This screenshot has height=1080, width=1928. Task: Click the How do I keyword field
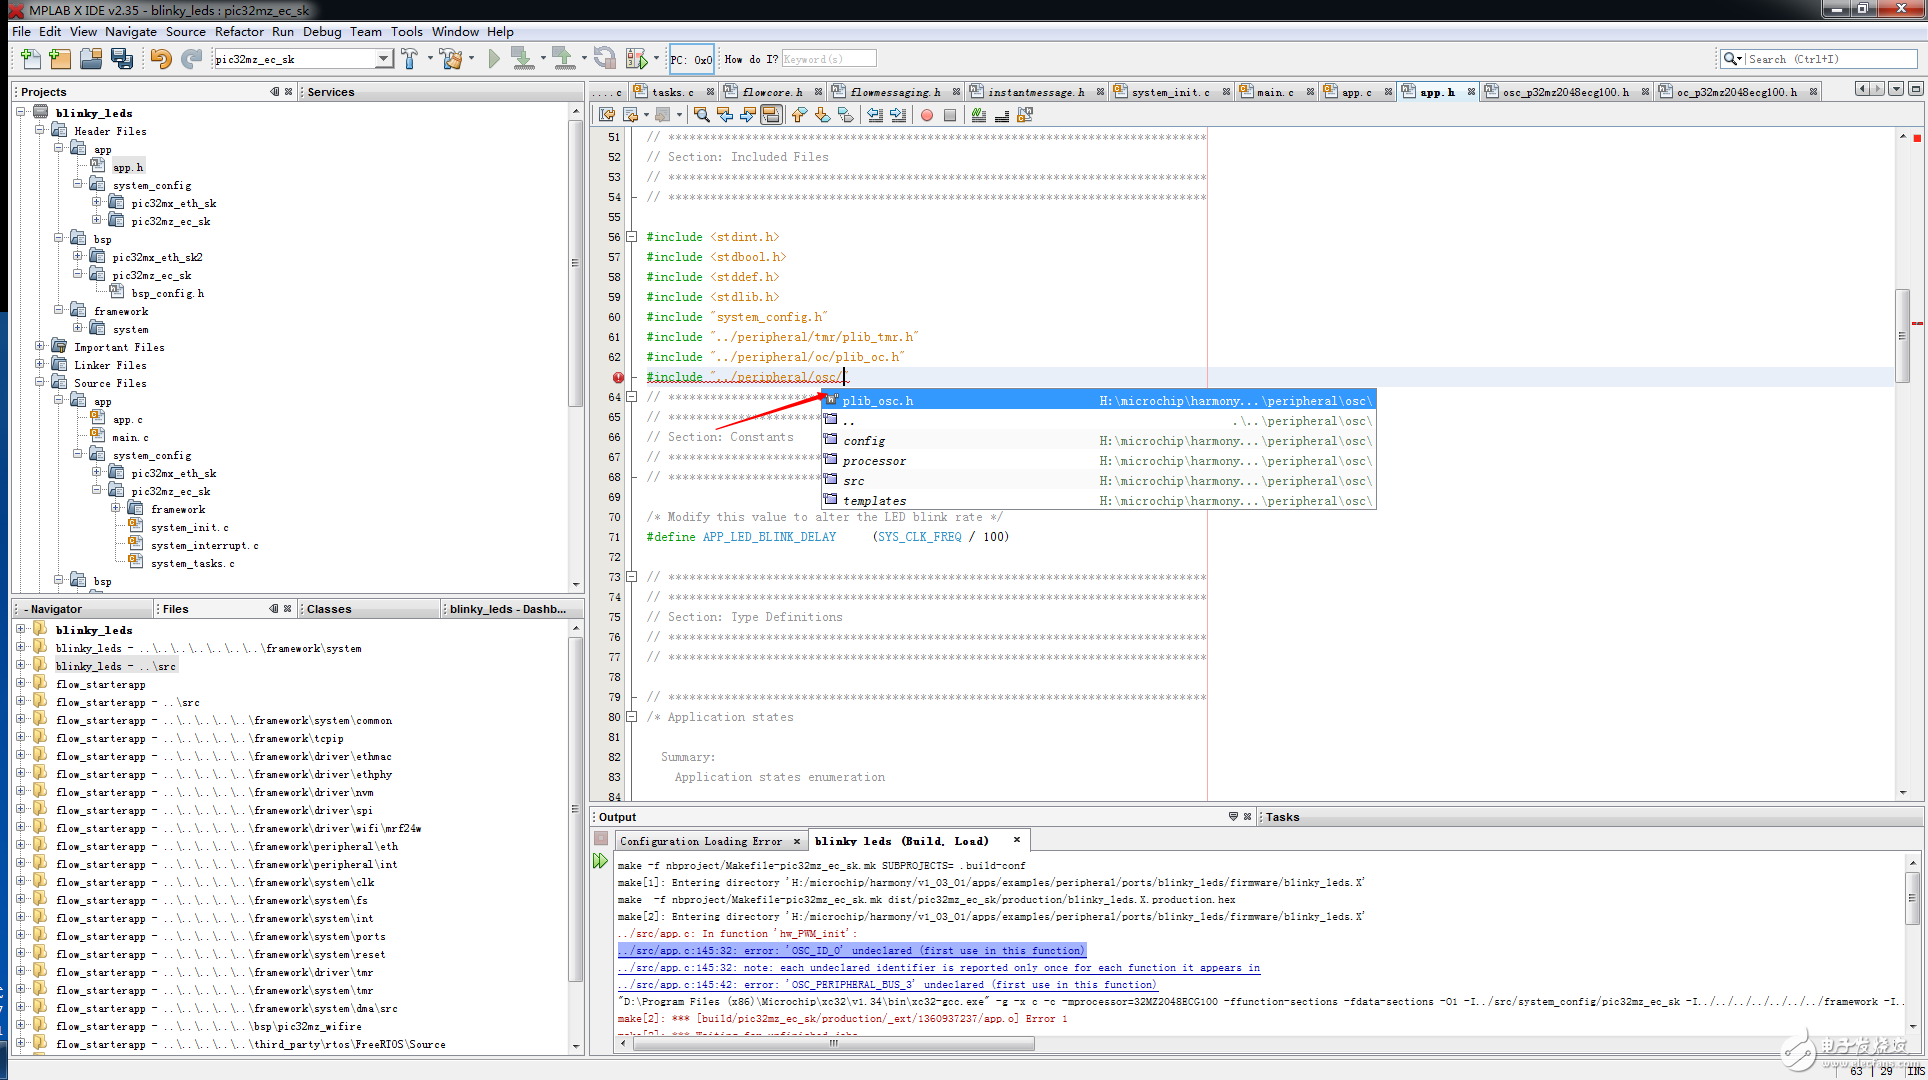[828, 59]
